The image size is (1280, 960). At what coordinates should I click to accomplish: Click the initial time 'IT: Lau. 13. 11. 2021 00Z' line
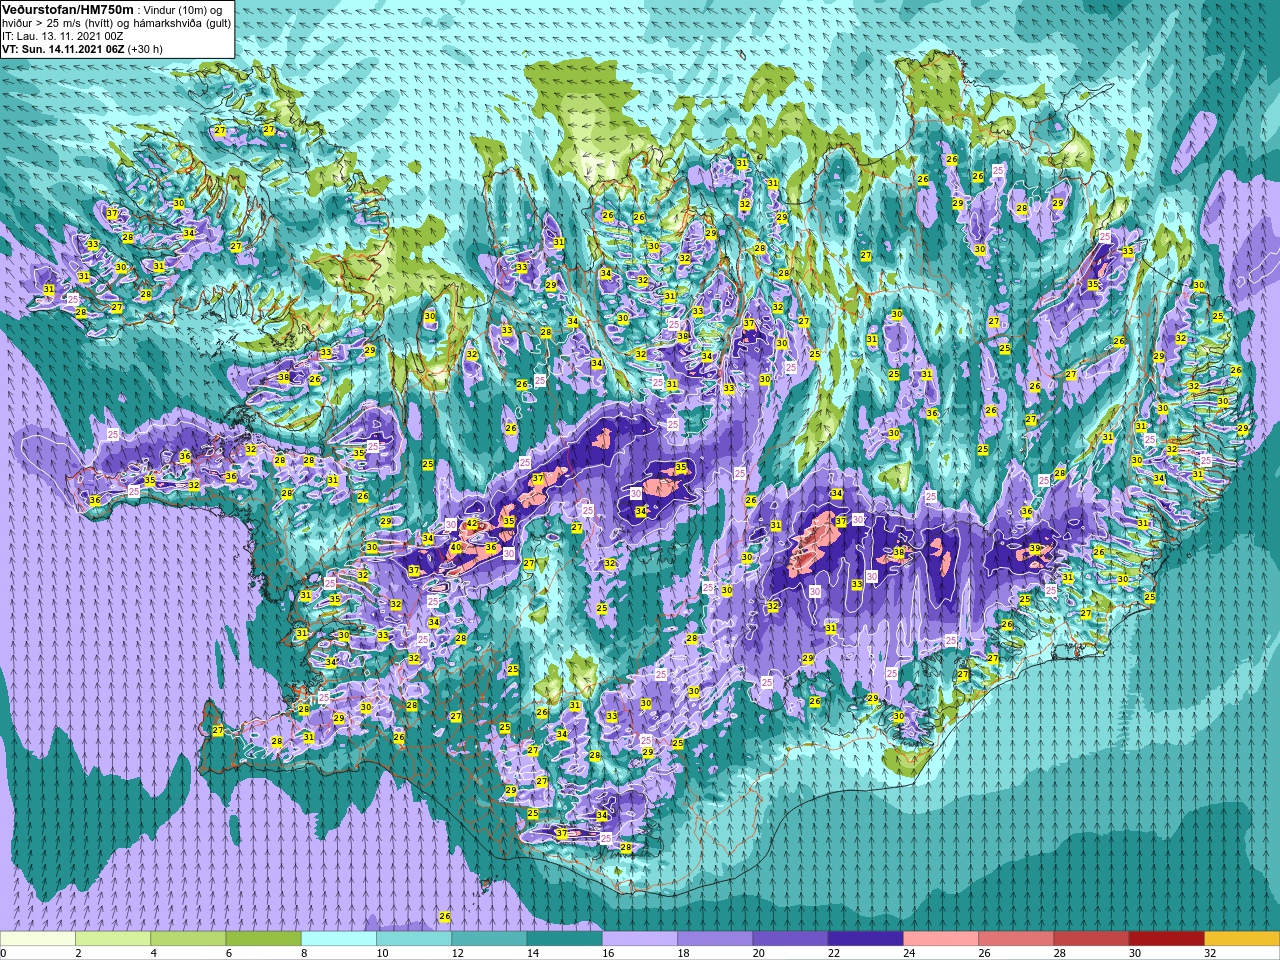(x=63, y=36)
